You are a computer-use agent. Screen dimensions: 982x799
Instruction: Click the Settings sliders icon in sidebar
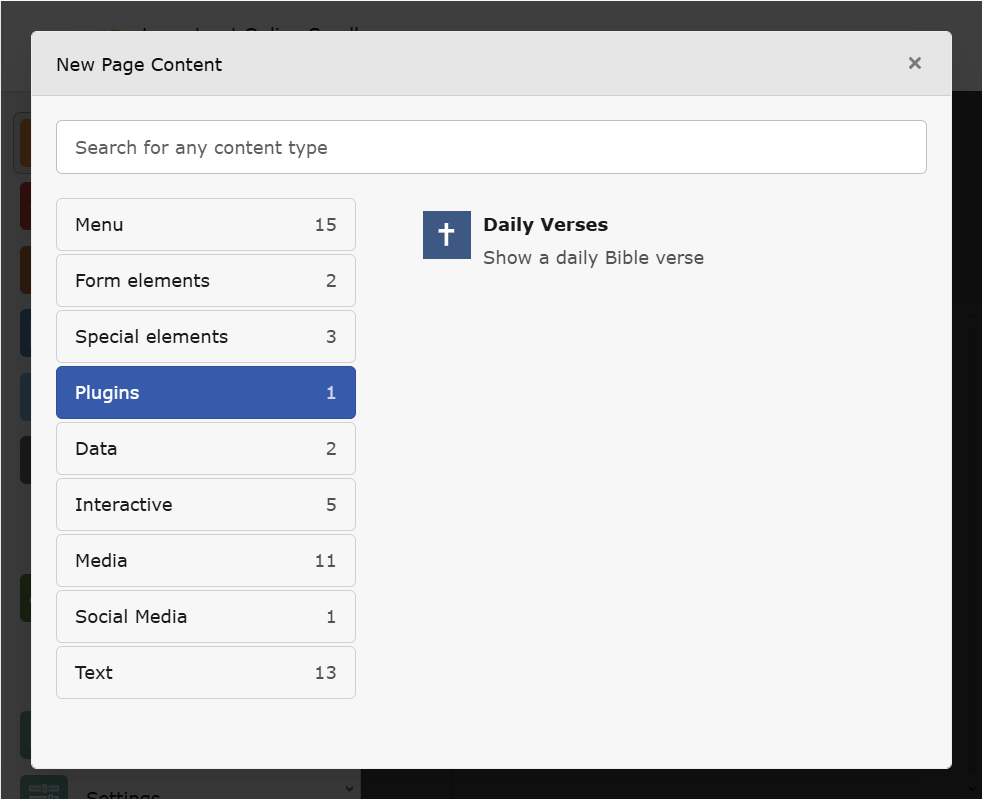click(x=44, y=789)
